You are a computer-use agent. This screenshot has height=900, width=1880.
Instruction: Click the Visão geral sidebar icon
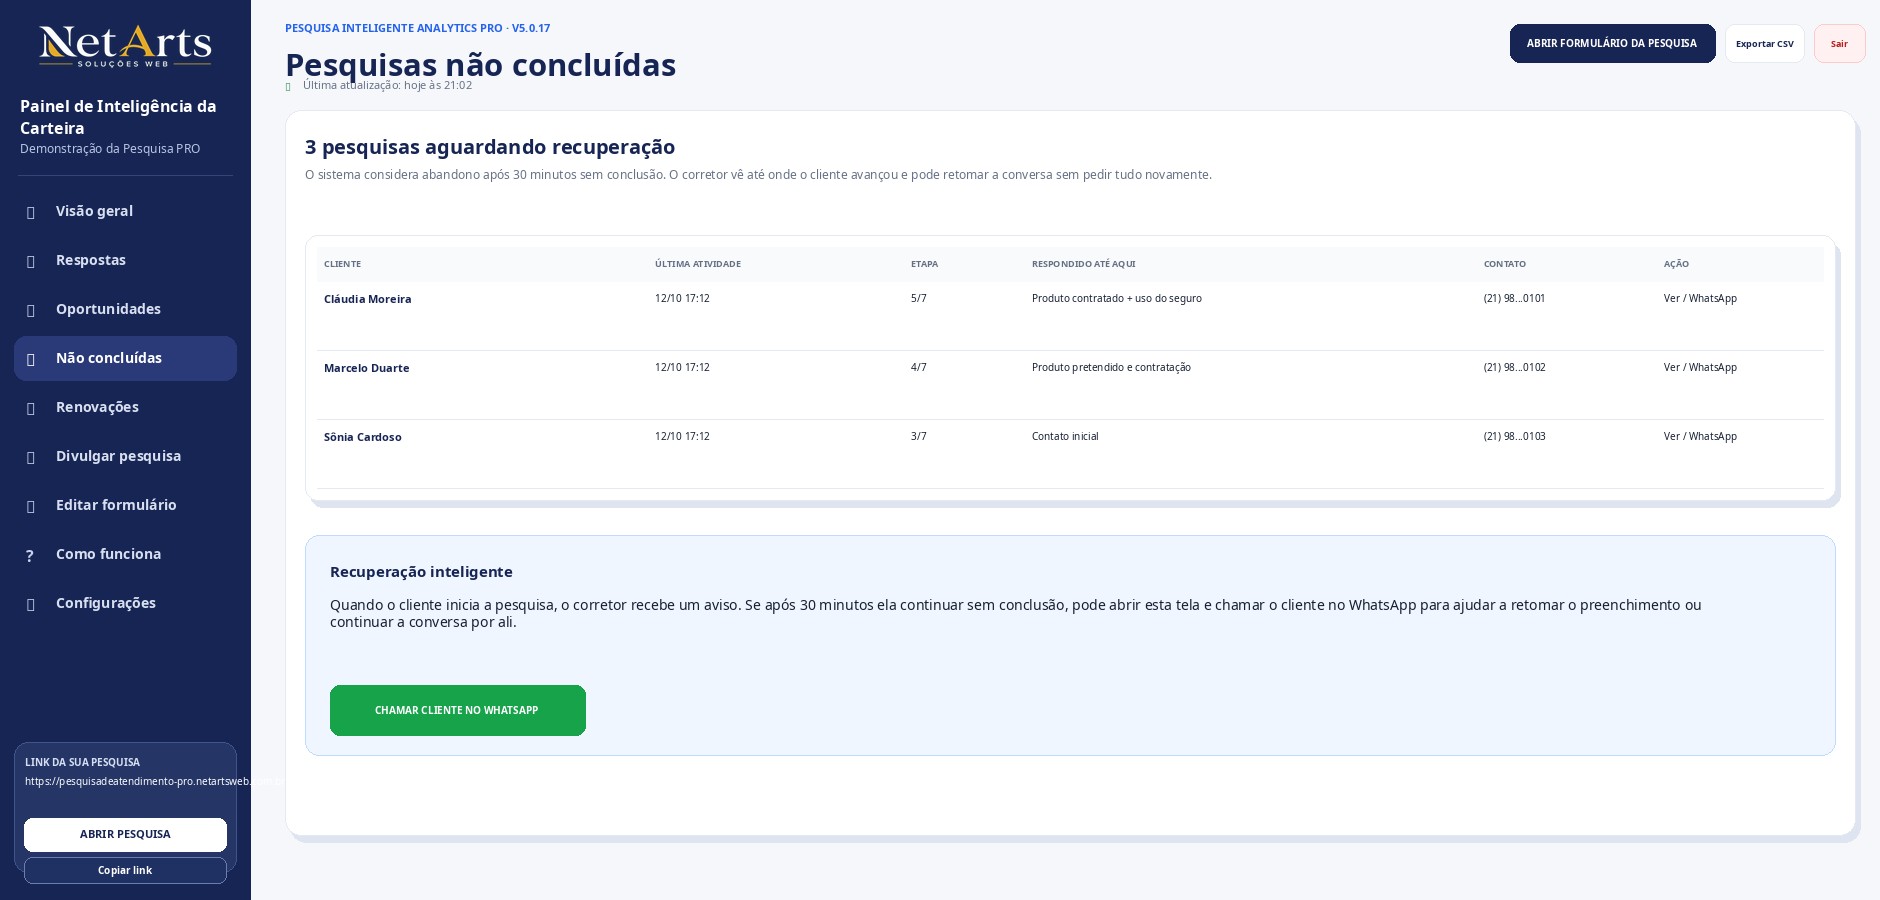[x=31, y=212]
